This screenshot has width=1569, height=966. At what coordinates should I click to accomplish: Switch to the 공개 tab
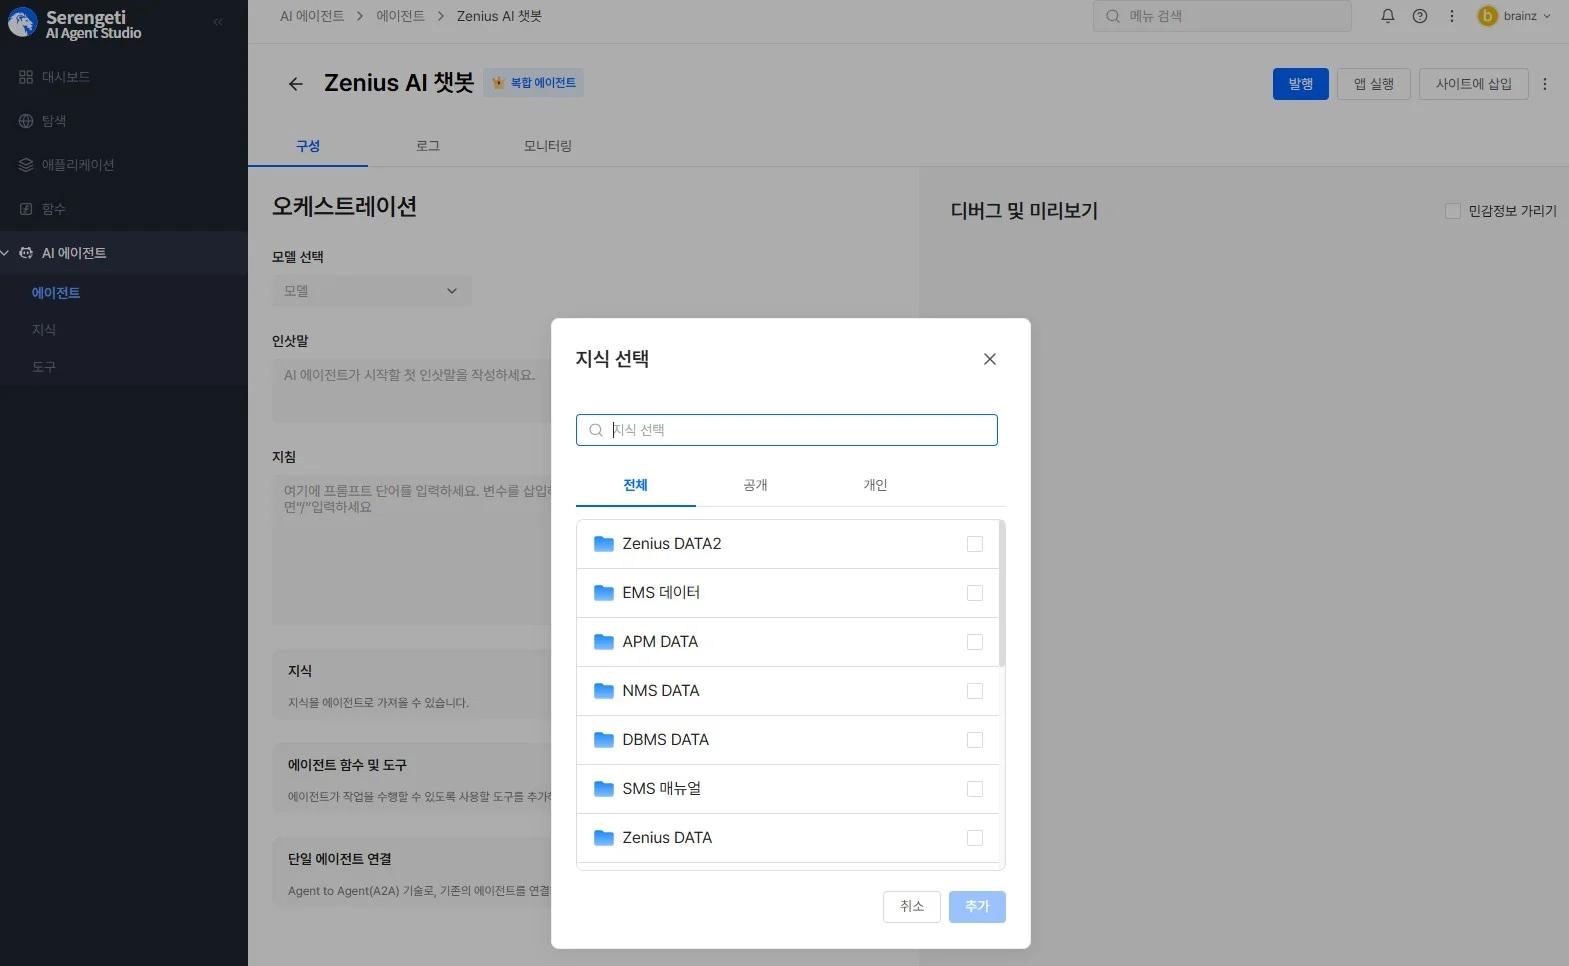[x=756, y=486]
